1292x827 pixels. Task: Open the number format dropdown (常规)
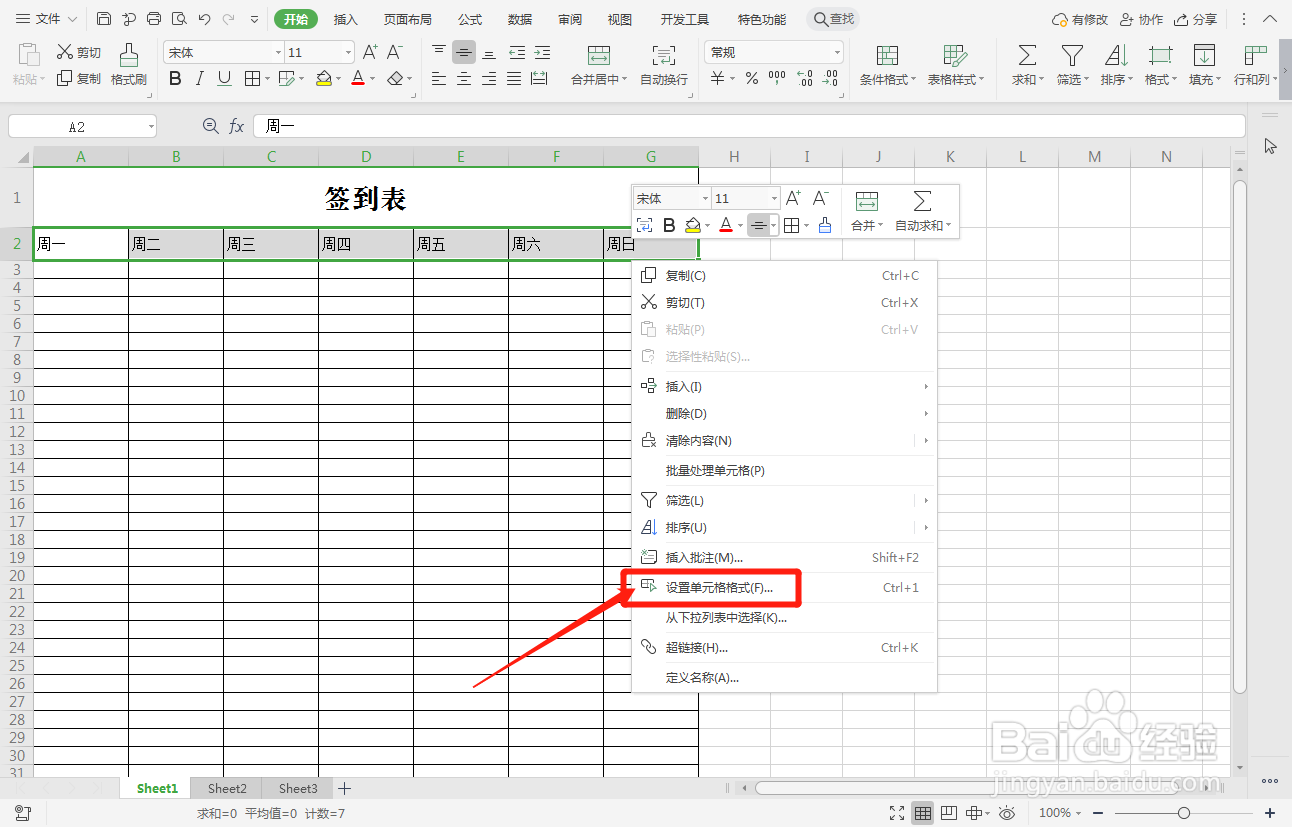837,53
